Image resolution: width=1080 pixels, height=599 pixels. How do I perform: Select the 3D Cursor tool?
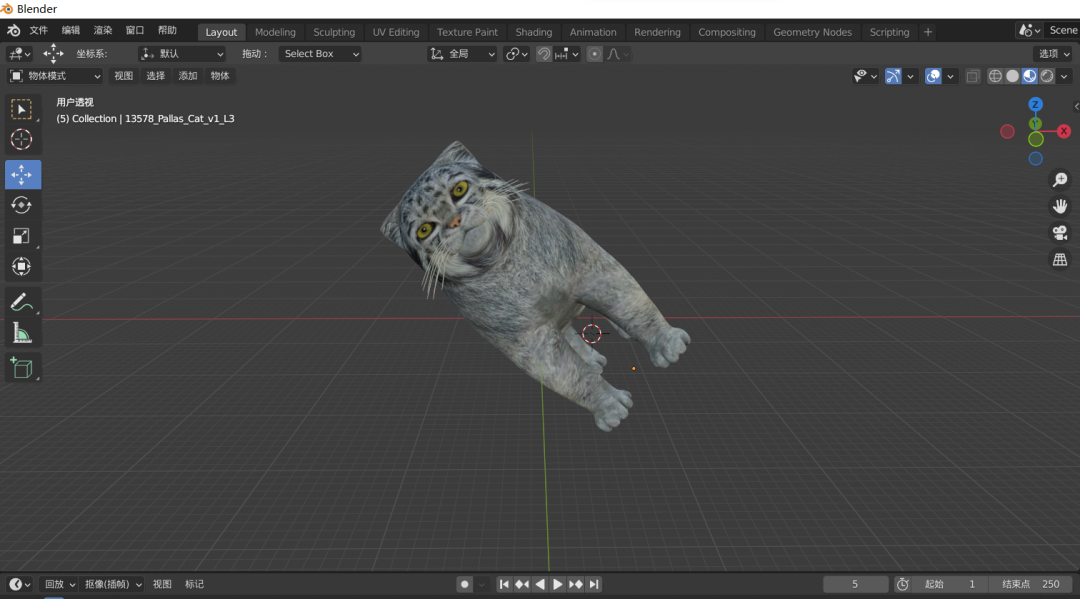(21, 140)
